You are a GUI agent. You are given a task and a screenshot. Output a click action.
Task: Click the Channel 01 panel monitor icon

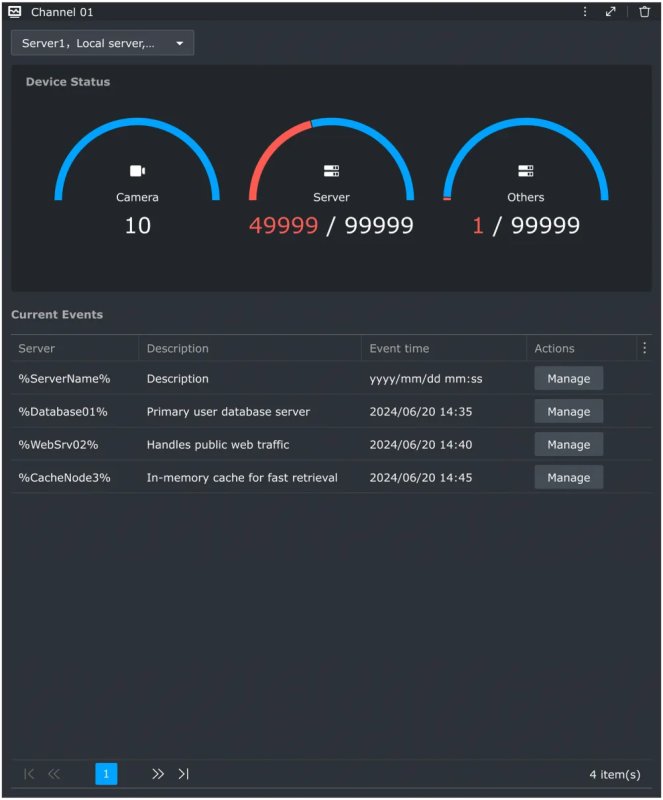(x=15, y=12)
